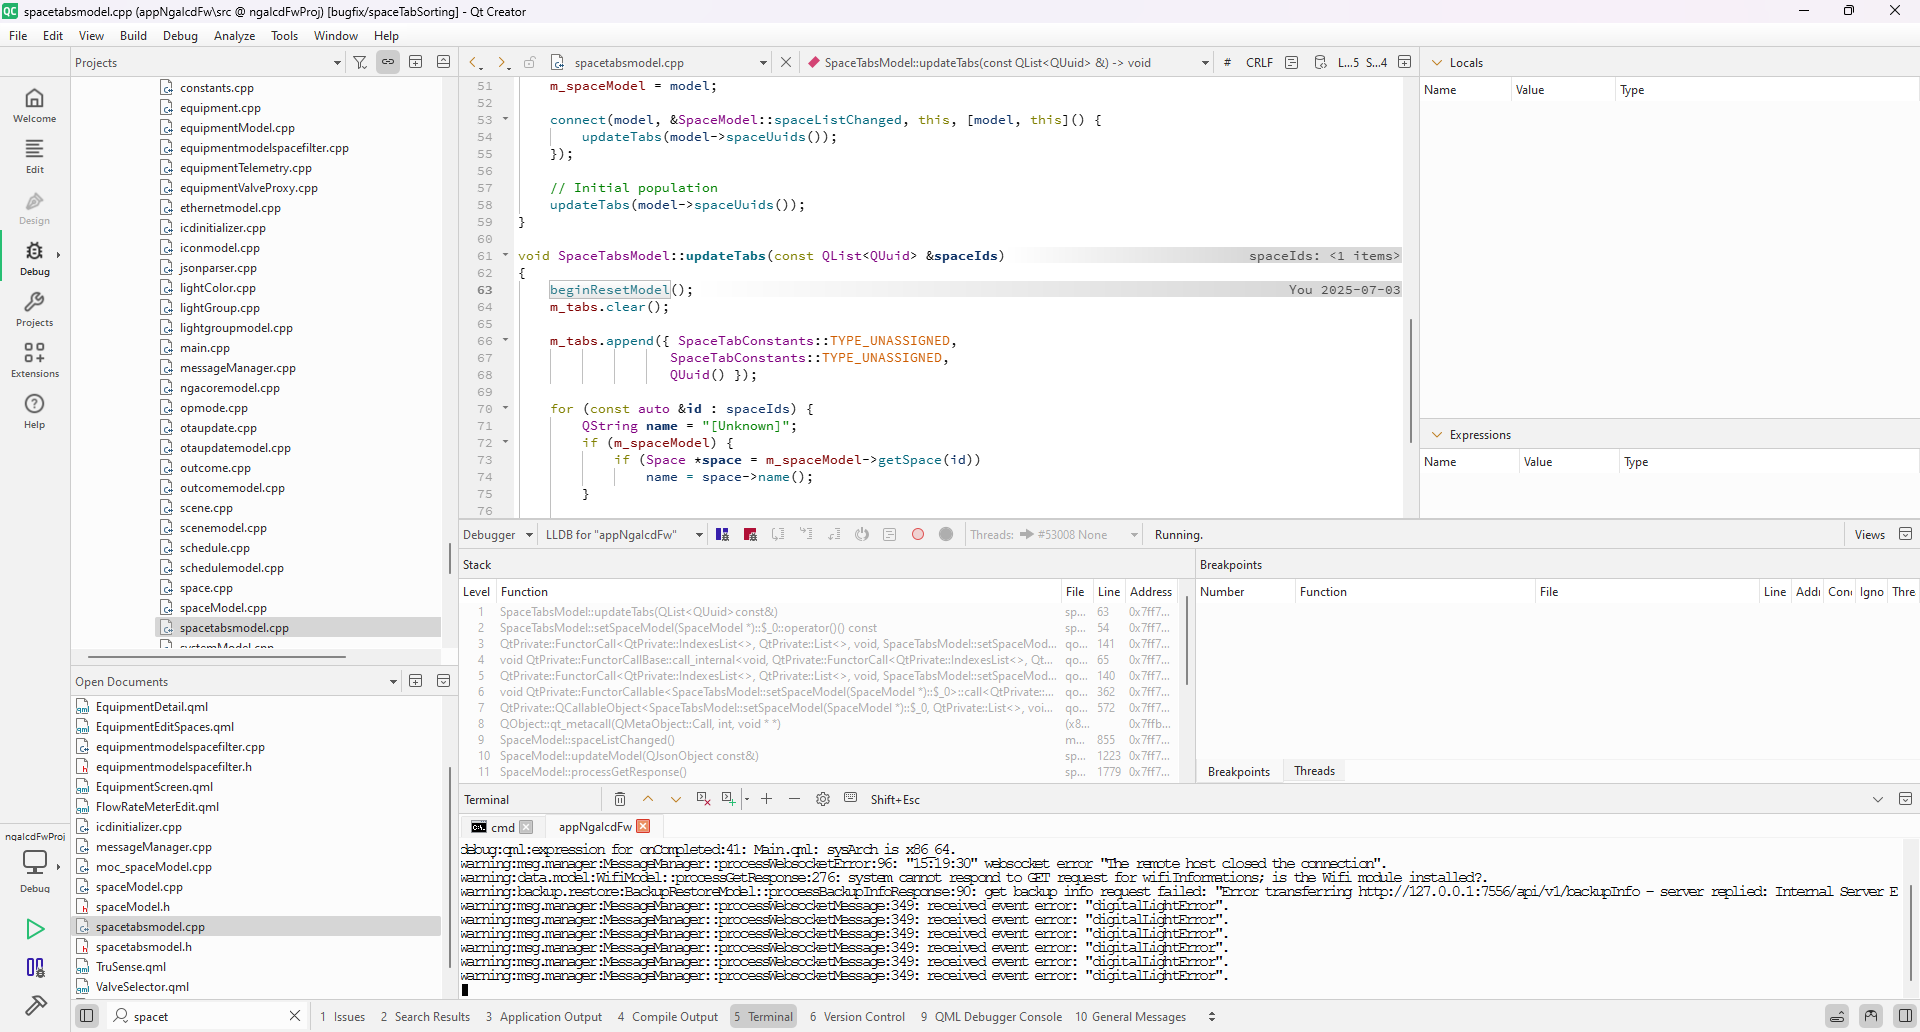Open the Version Control pane

click(x=857, y=1017)
